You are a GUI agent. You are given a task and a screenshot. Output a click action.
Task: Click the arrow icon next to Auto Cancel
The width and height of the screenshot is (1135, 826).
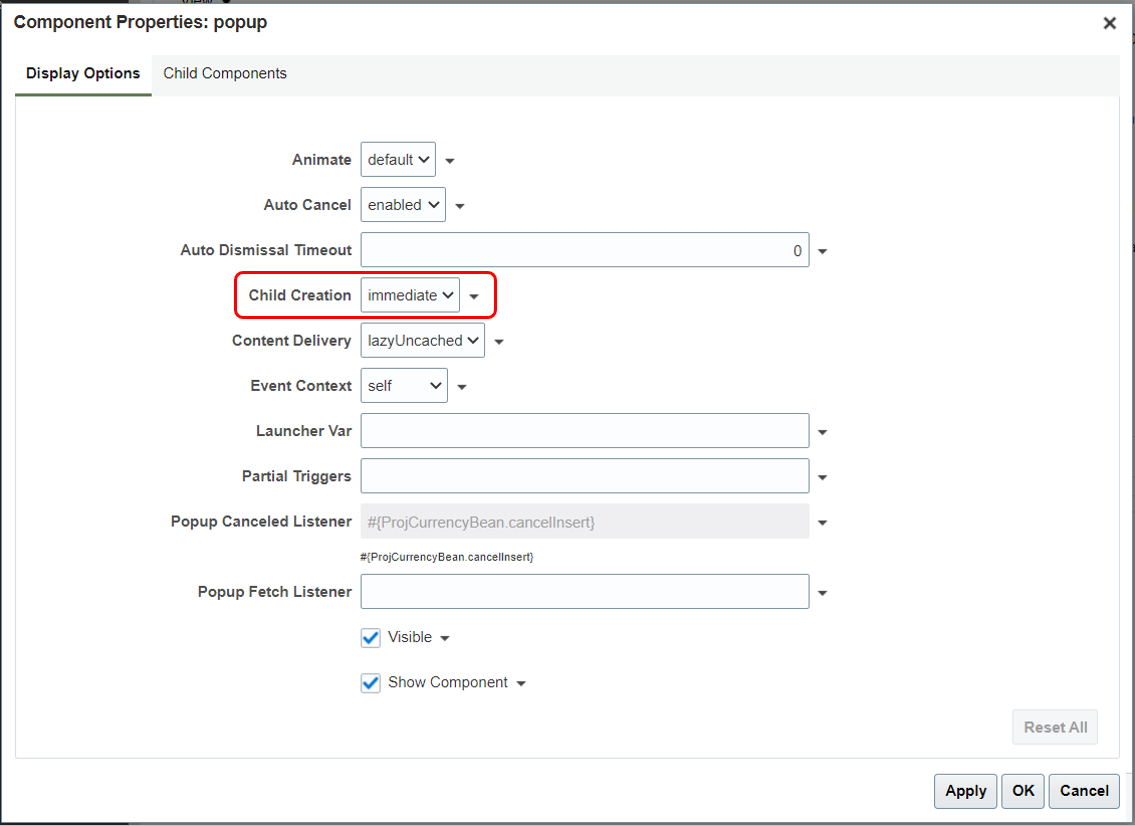(x=460, y=206)
